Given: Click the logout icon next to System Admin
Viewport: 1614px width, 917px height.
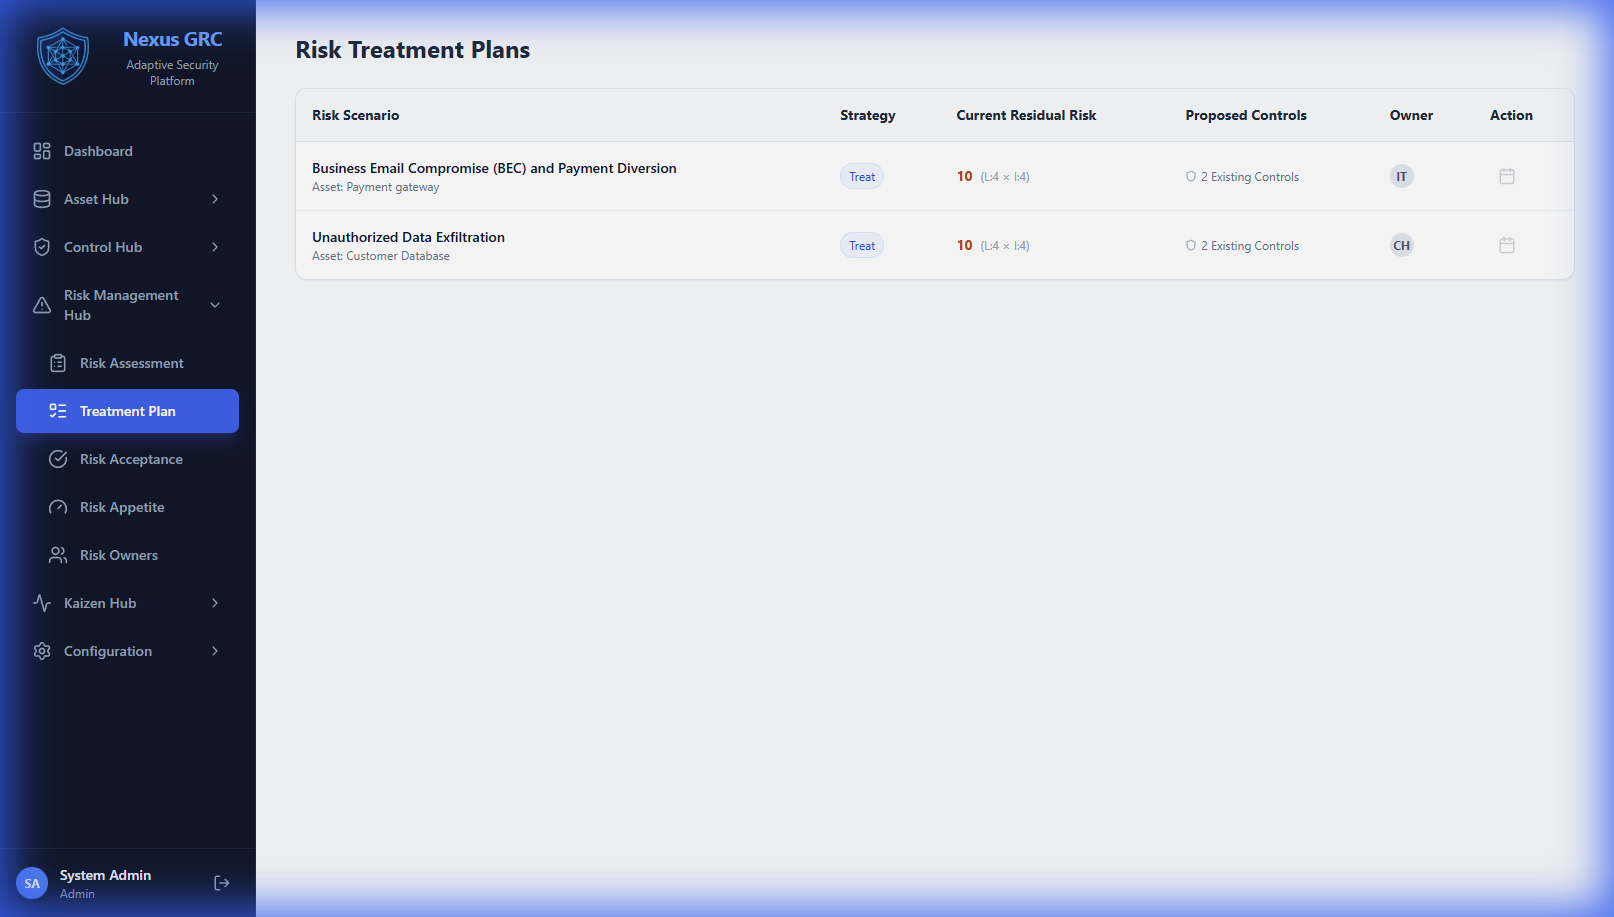Looking at the screenshot, I should pos(221,882).
